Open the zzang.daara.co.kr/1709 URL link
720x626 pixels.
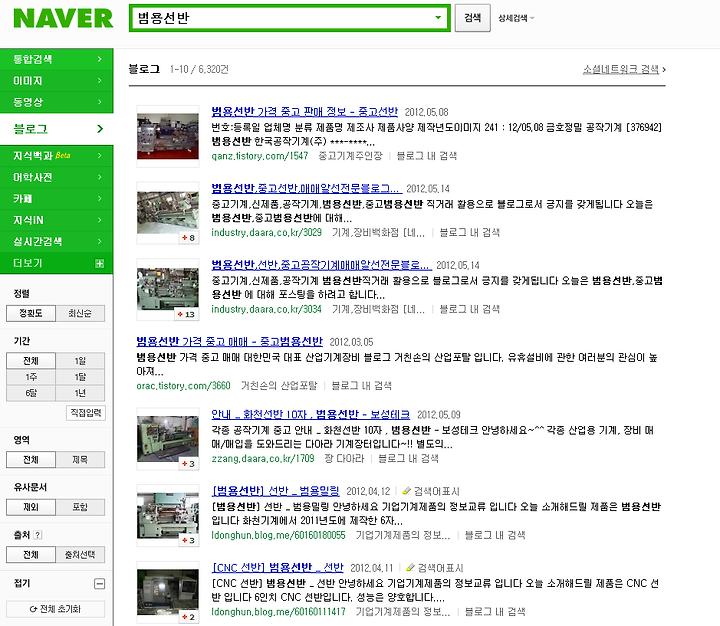[x=263, y=458]
